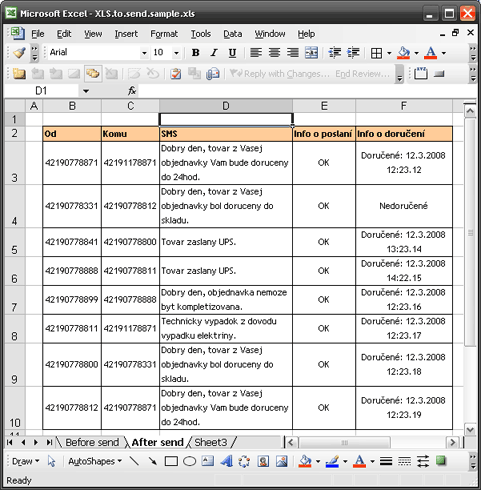Click column D header
Image resolution: width=481 pixels, height=490 pixels.
pyautogui.click(x=226, y=106)
